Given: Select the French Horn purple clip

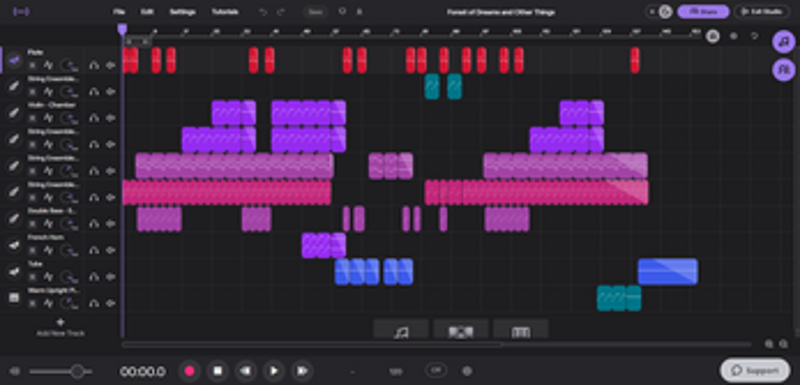Looking at the screenshot, I should (323, 245).
